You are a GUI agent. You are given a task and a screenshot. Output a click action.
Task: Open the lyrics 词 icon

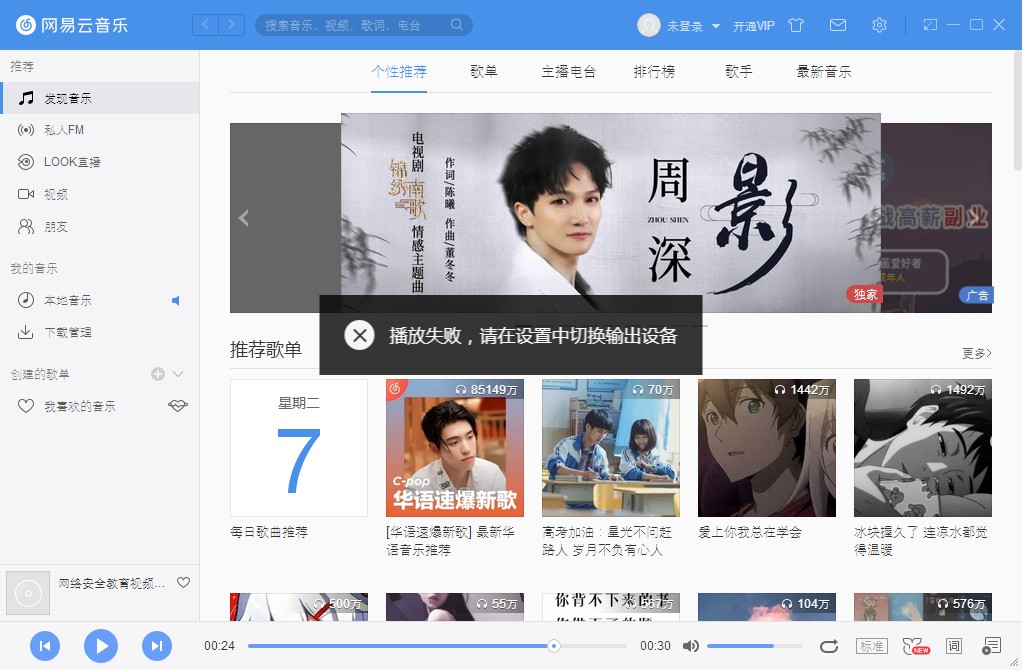(x=952, y=646)
